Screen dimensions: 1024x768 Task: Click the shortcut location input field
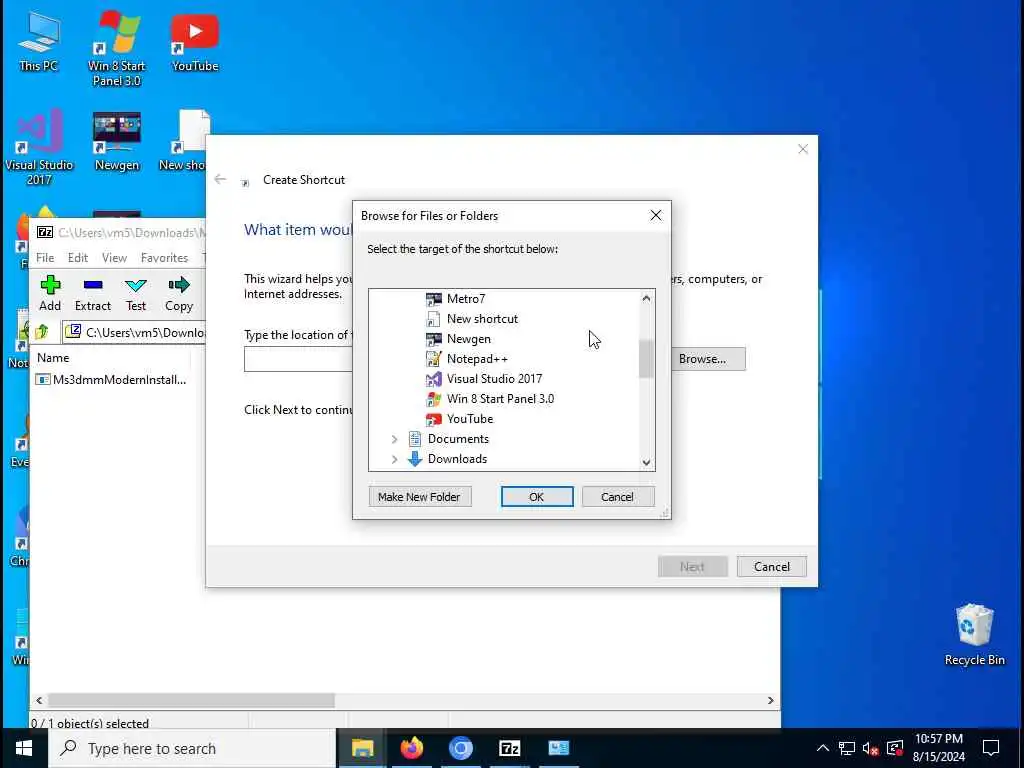[298, 359]
